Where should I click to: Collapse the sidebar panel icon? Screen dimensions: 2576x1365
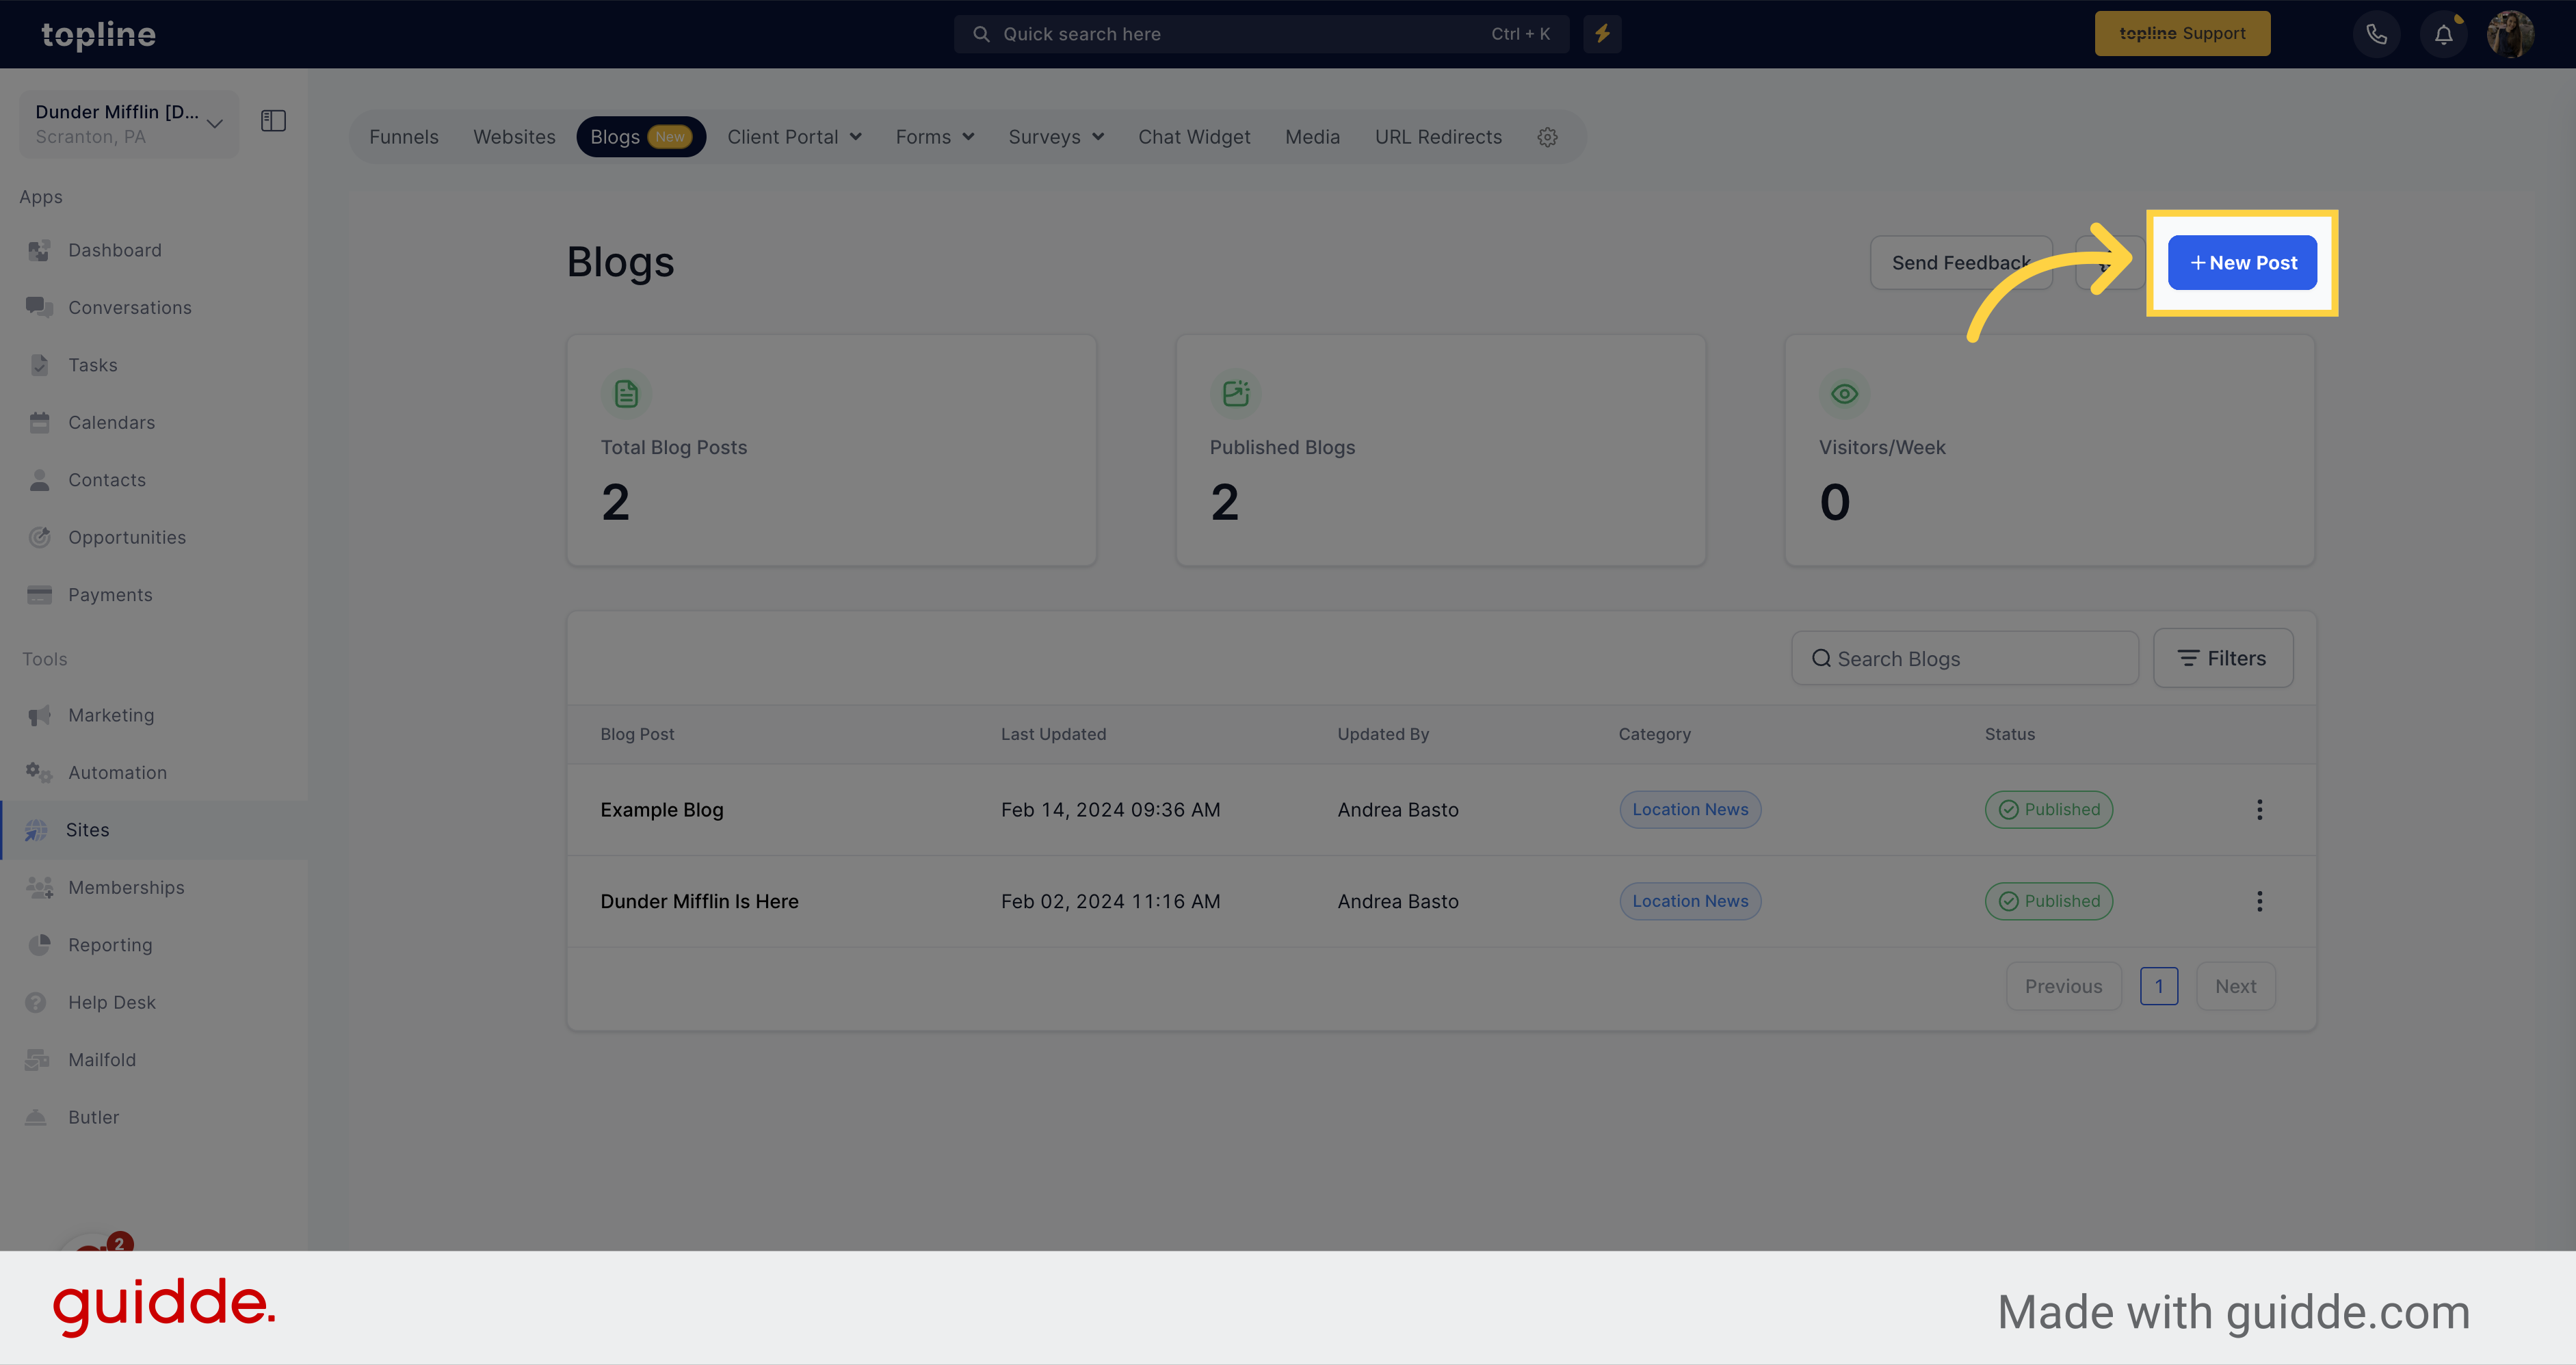pos(273,121)
